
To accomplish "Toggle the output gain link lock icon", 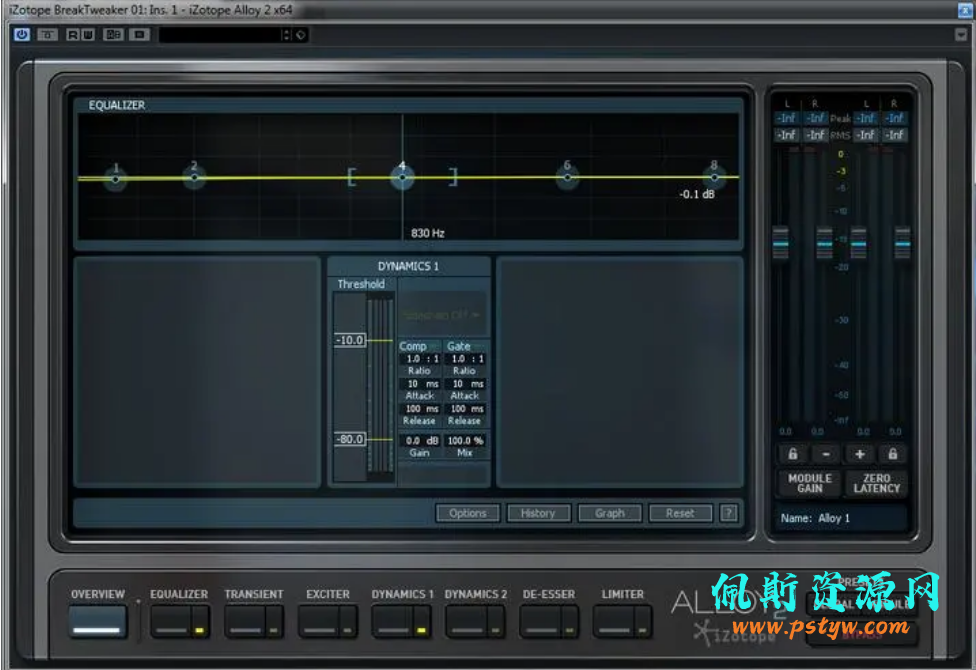I will coord(893,454).
